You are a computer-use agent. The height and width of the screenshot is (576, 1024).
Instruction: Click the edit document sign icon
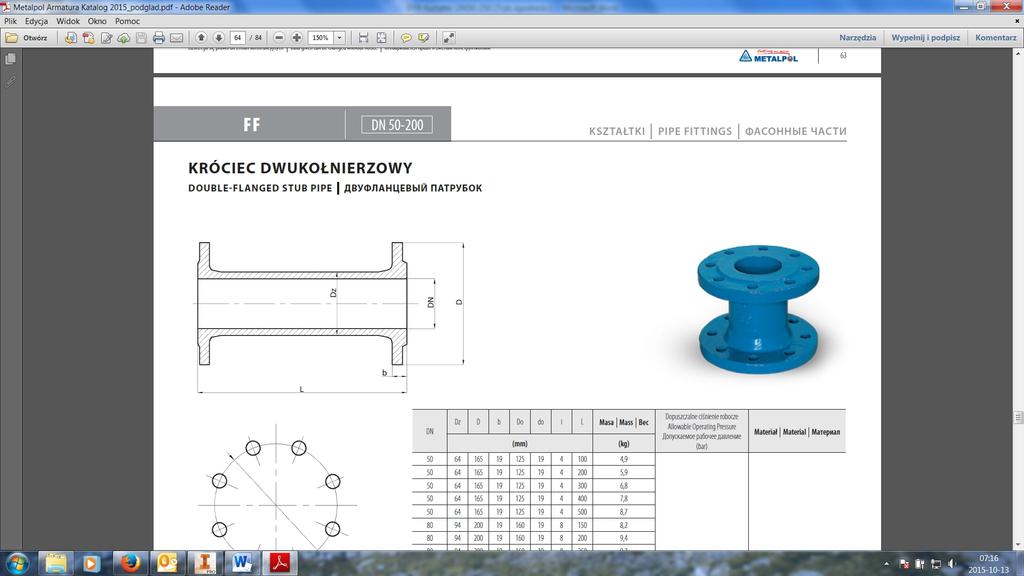coord(106,38)
